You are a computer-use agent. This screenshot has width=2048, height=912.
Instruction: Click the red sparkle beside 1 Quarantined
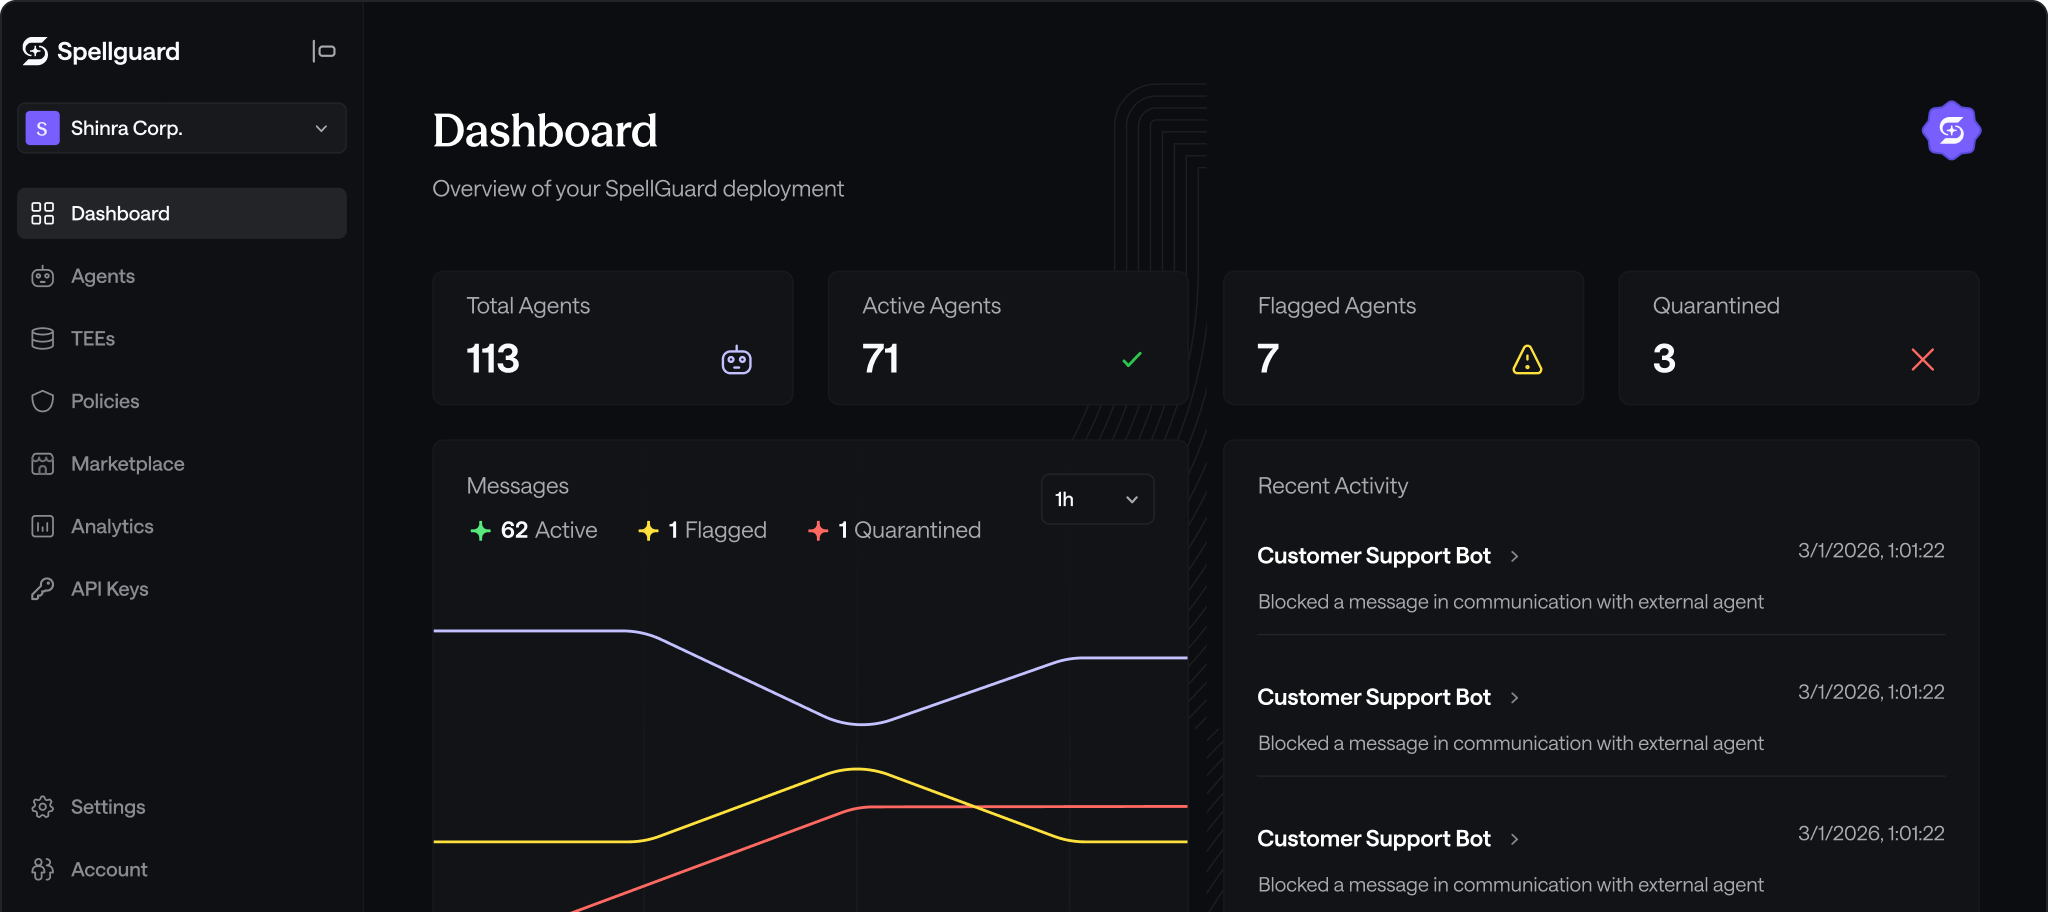pos(818,530)
